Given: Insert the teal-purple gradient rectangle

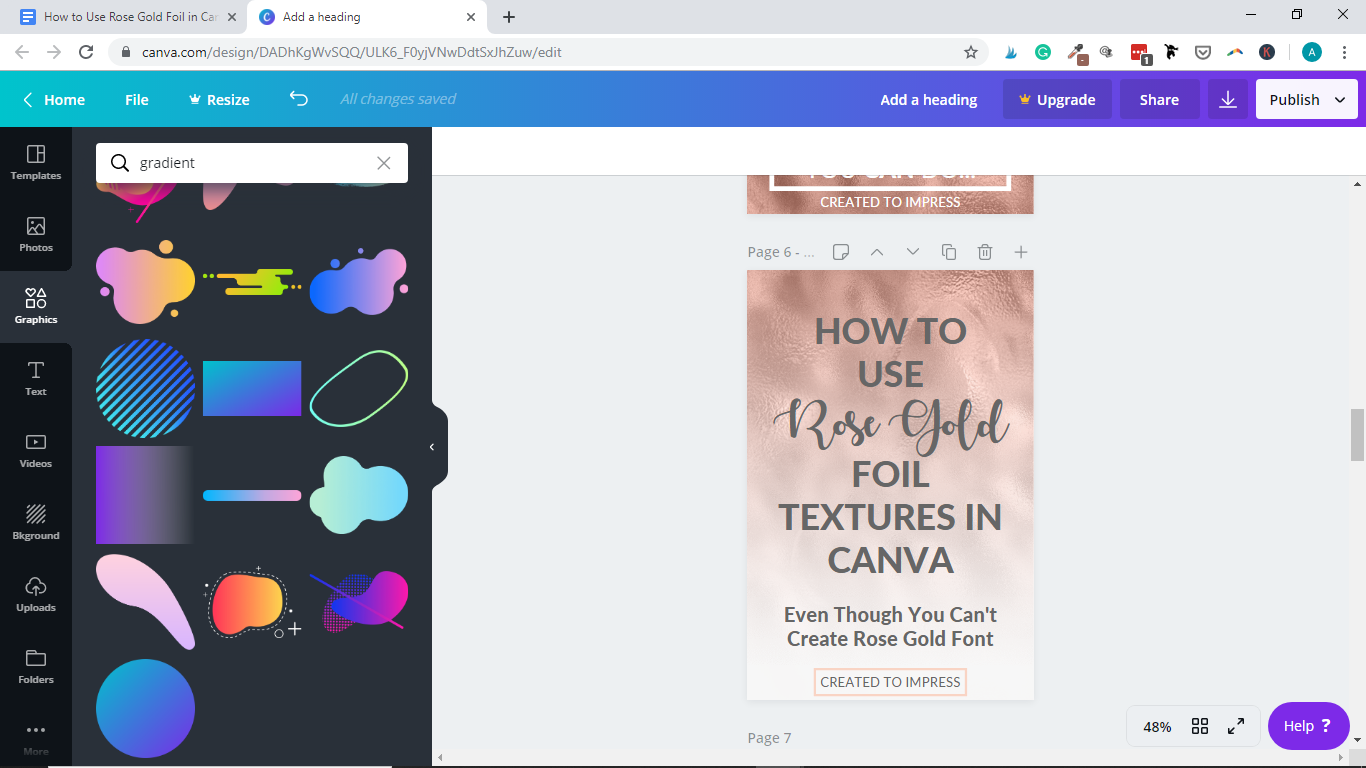Looking at the screenshot, I should [252, 388].
